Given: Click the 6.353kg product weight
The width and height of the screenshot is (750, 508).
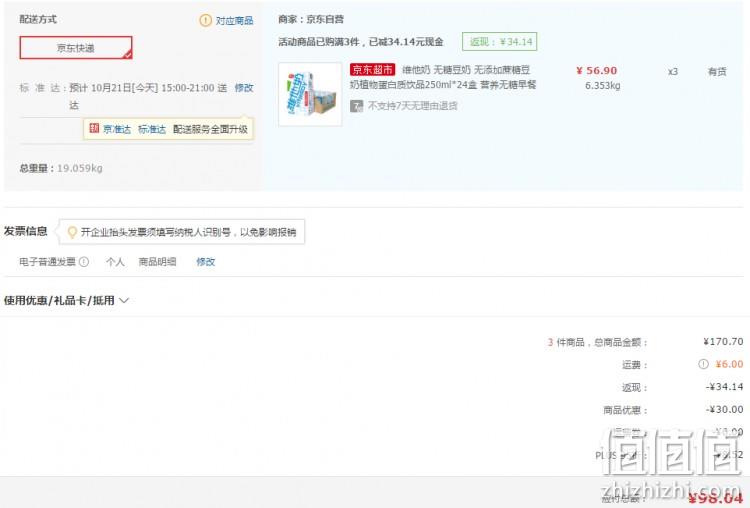Looking at the screenshot, I should pos(603,86).
